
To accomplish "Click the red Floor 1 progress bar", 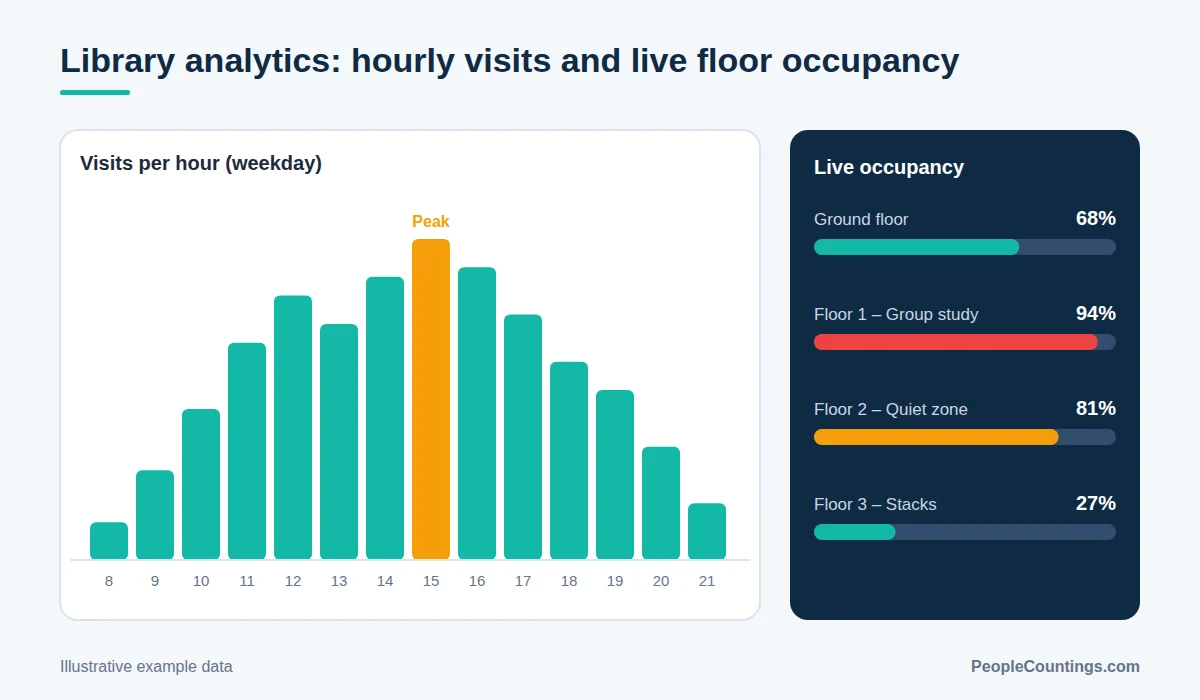I will (x=965, y=342).
